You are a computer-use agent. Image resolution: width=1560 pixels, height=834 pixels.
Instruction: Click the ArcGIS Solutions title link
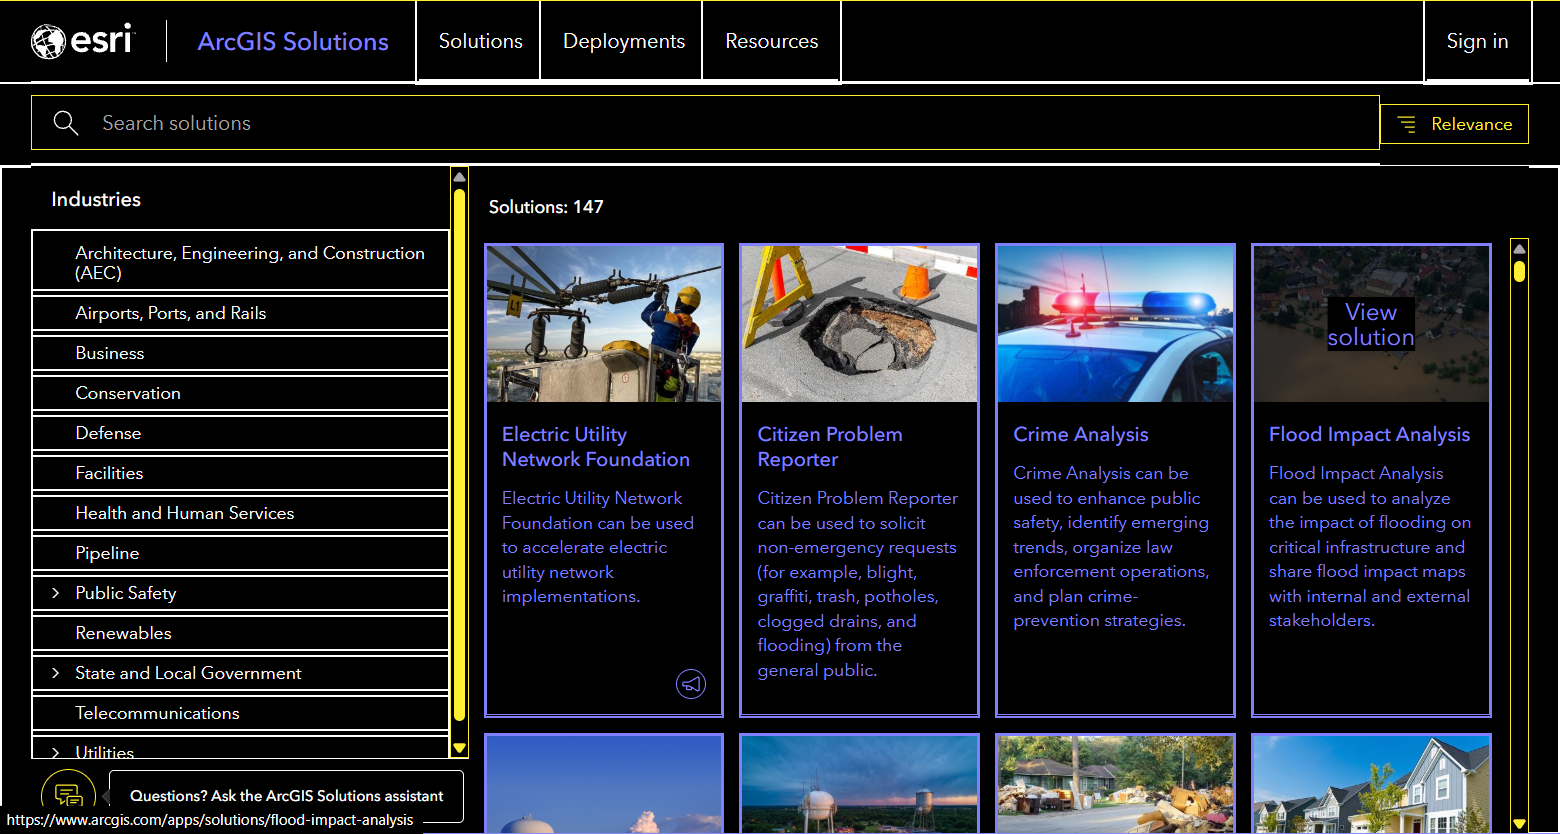coord(293,41)
